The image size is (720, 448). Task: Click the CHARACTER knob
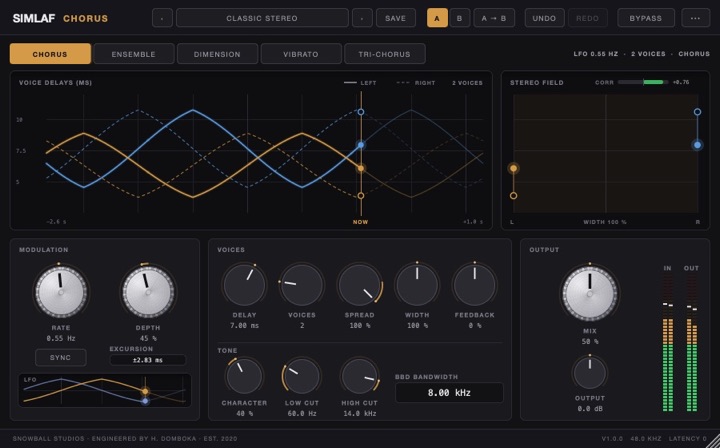[x=244, y=376]
